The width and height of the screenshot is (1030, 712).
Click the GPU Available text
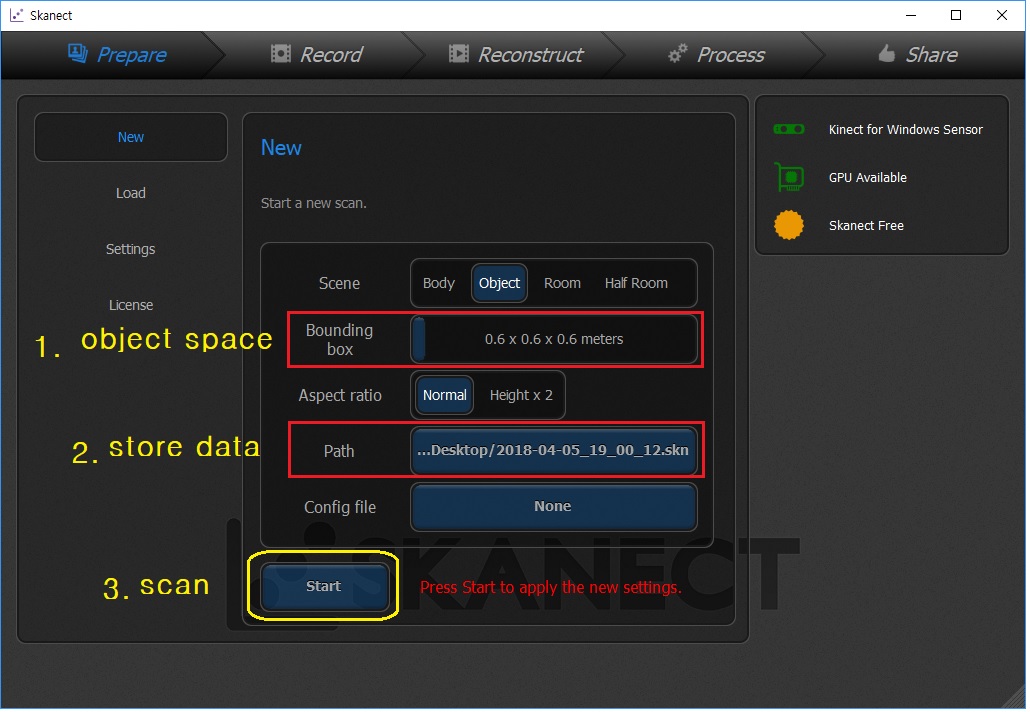pyautogui.click(x=868, y=177)
